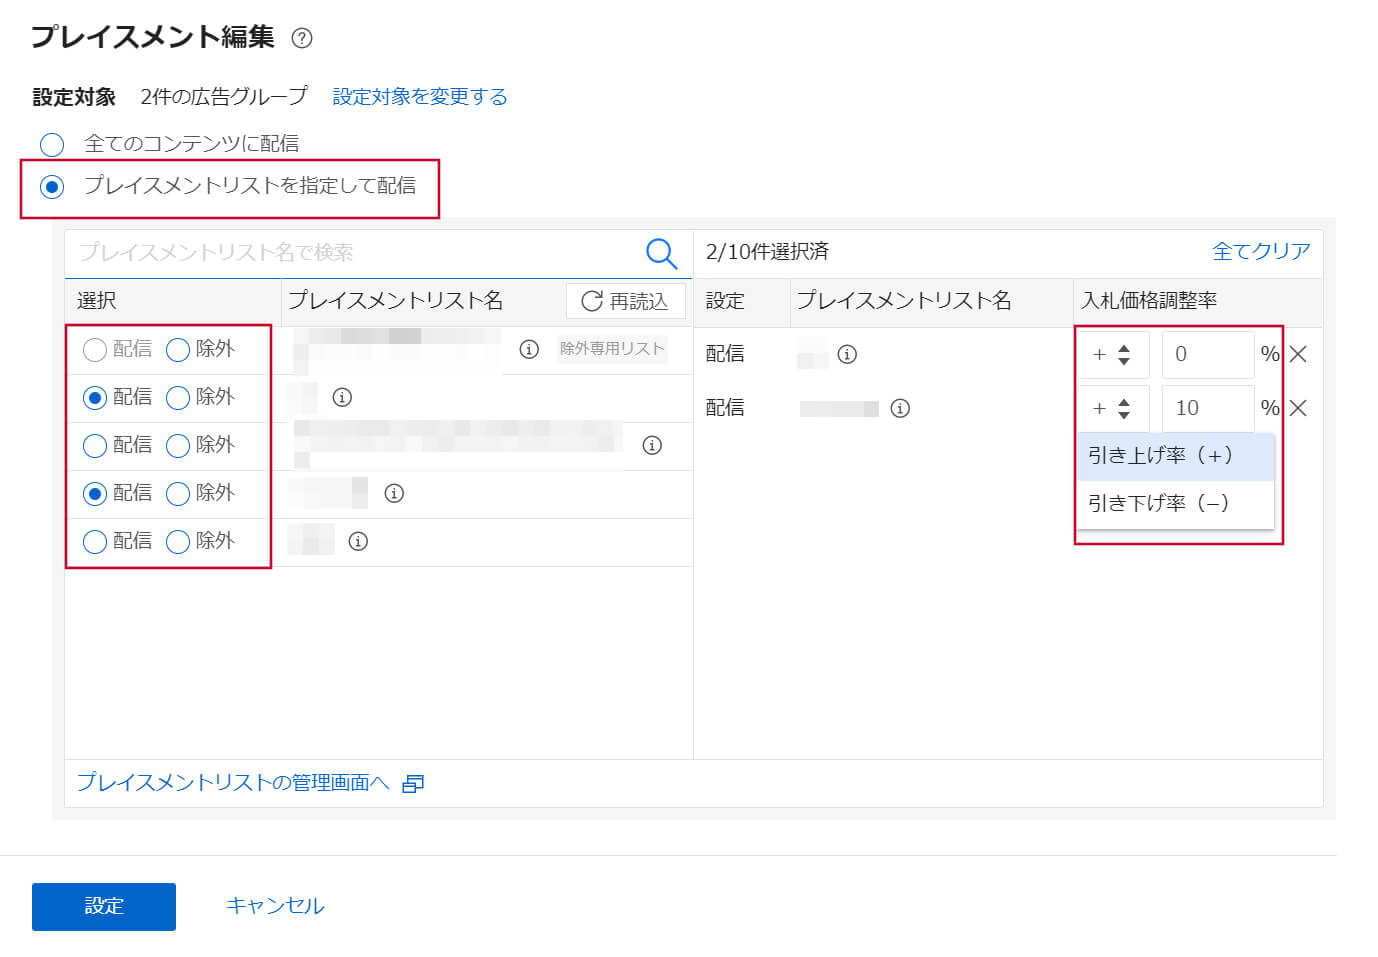Screen dimensions: 1378x957
Task: Choose 引き下げ率（−） from dropdown
Action: click(x=1175, y=504)
